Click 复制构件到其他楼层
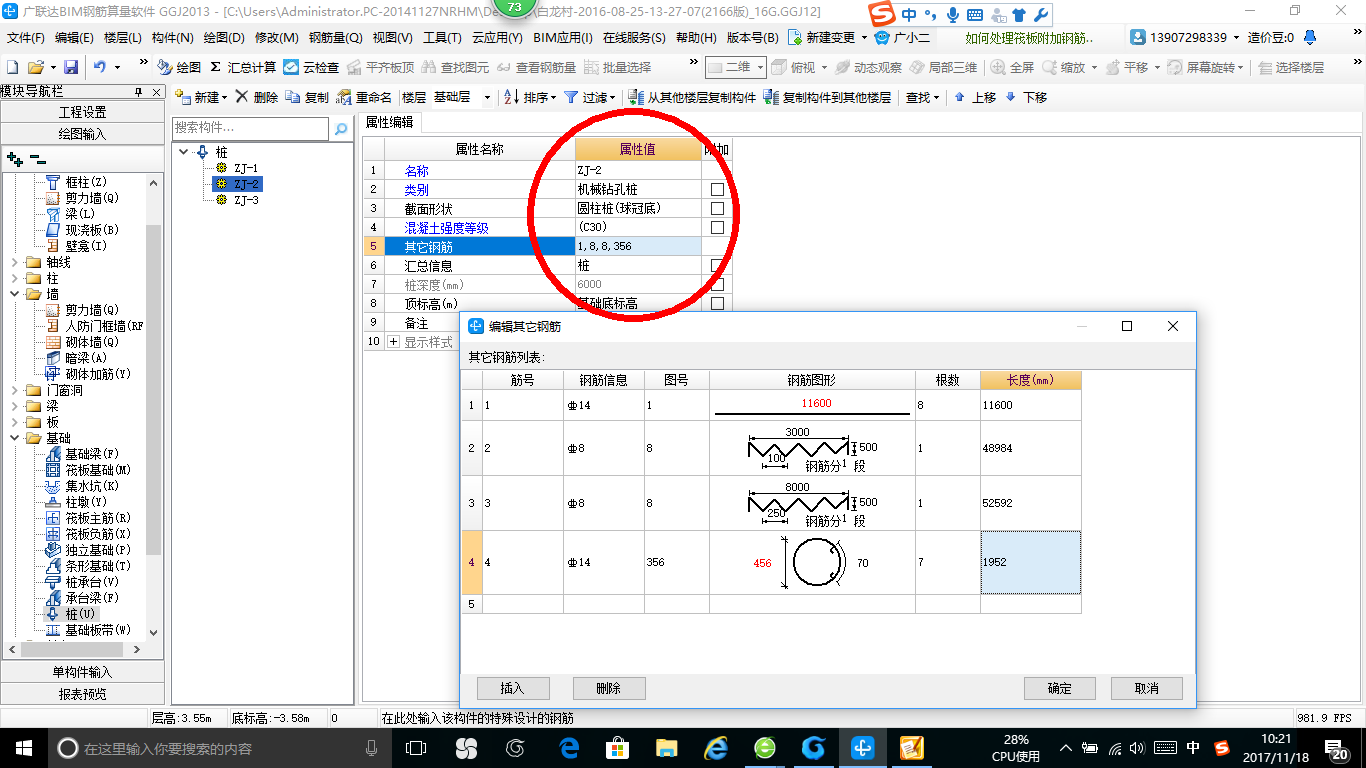 pos(827,97)
